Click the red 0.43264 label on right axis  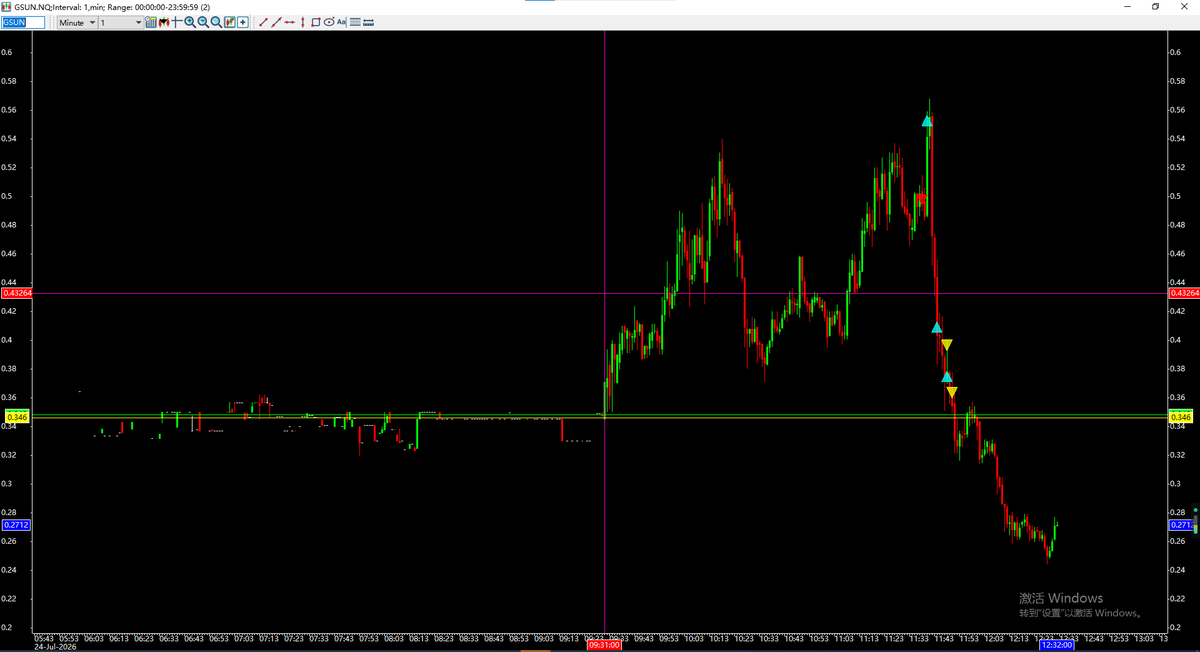(x=1183, y=293)
